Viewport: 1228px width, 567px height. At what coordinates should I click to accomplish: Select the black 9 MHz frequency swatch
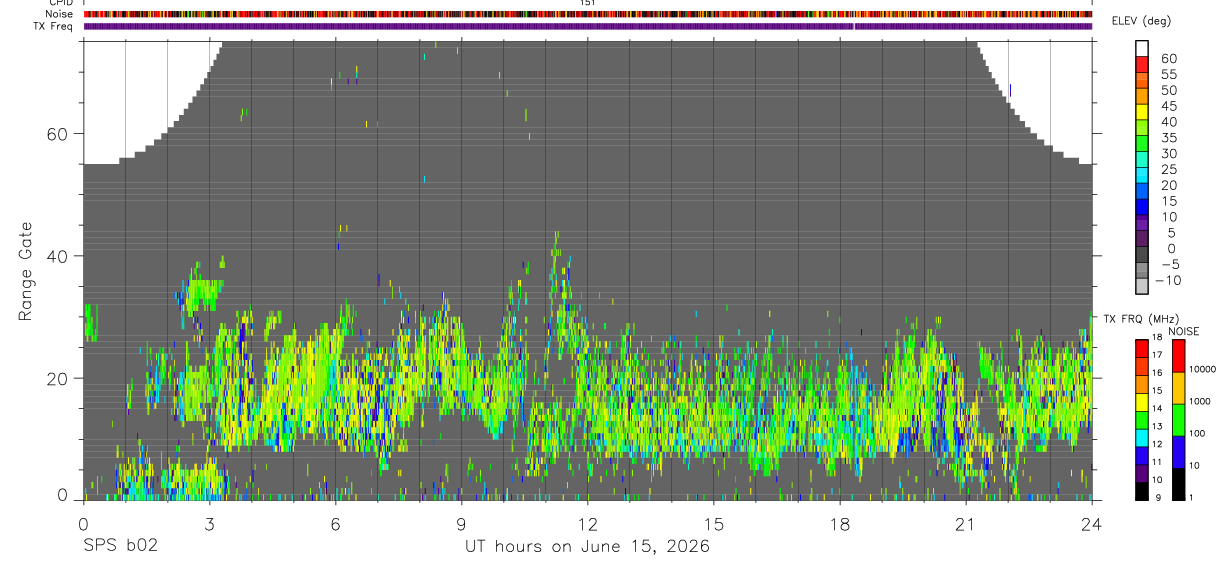[x=1141, y=491]
